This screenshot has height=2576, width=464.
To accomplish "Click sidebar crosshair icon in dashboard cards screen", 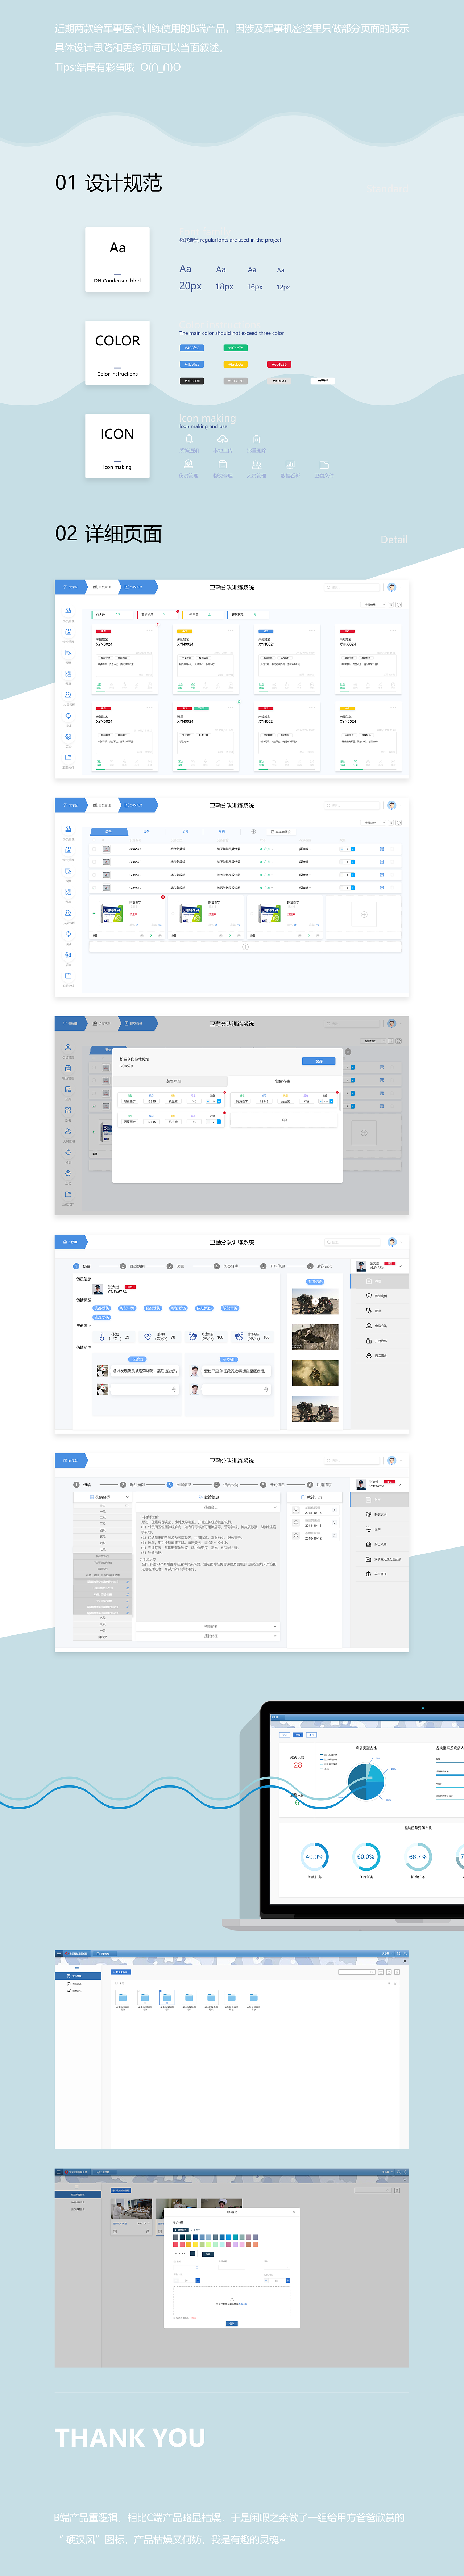I will pos(68,716).
